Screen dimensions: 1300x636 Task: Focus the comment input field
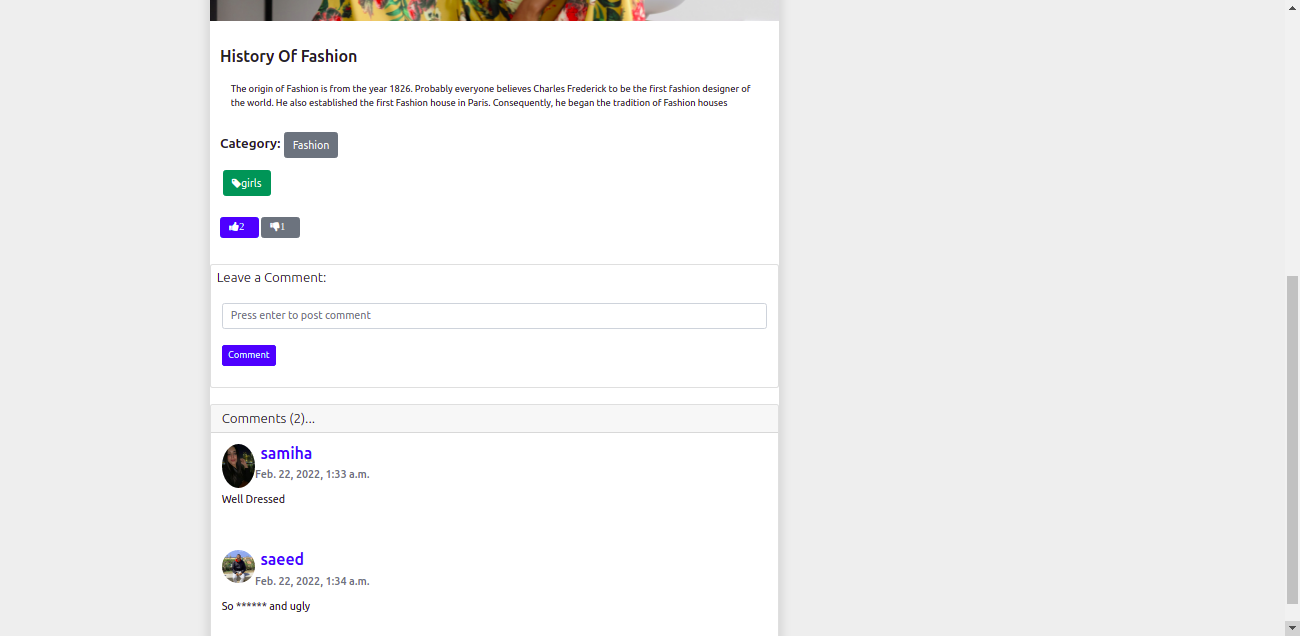[x=494, y=316]
